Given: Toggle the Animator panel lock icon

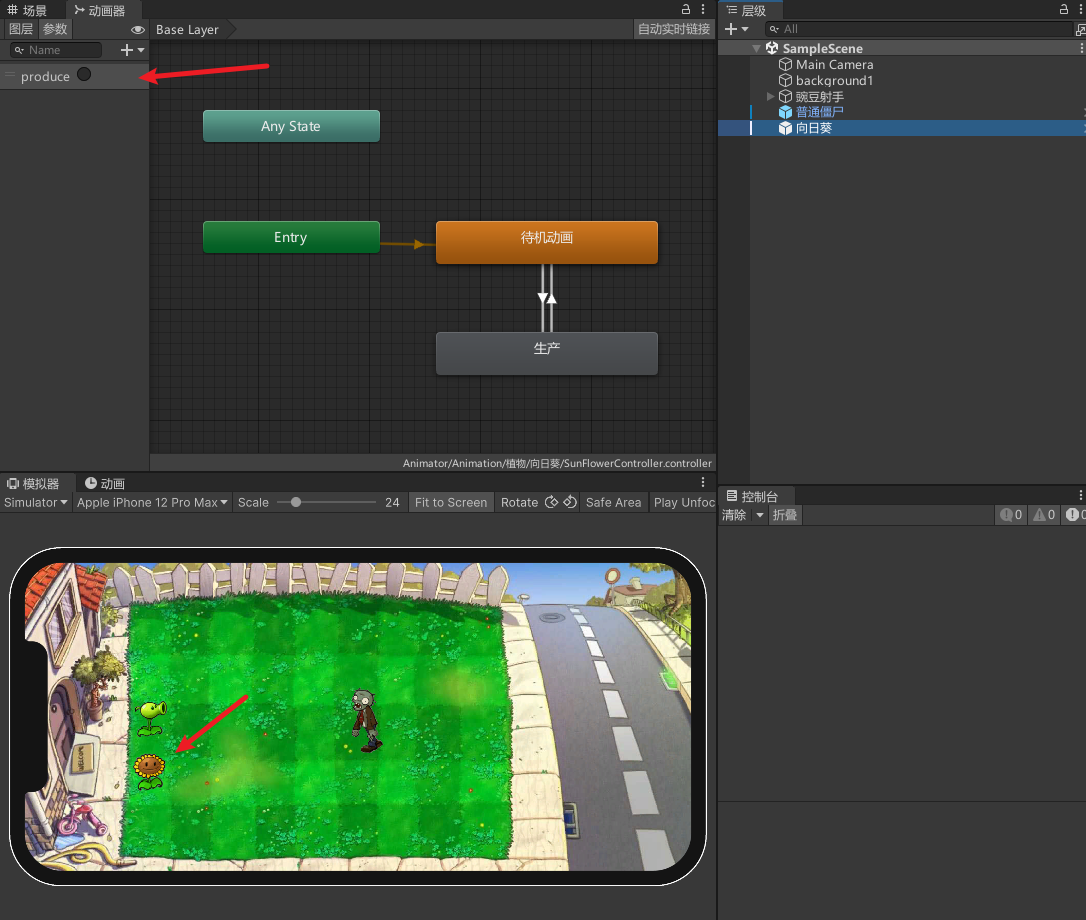Looking at the screenshot, I should (686, 9).
